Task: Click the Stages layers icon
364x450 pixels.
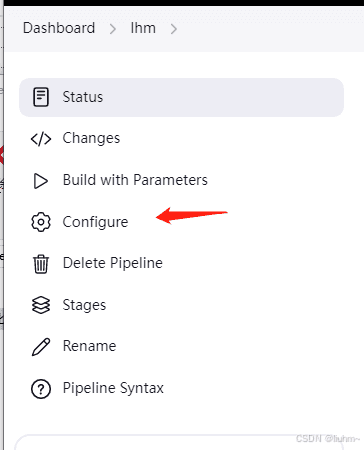Action: click(x=41, y=305)
